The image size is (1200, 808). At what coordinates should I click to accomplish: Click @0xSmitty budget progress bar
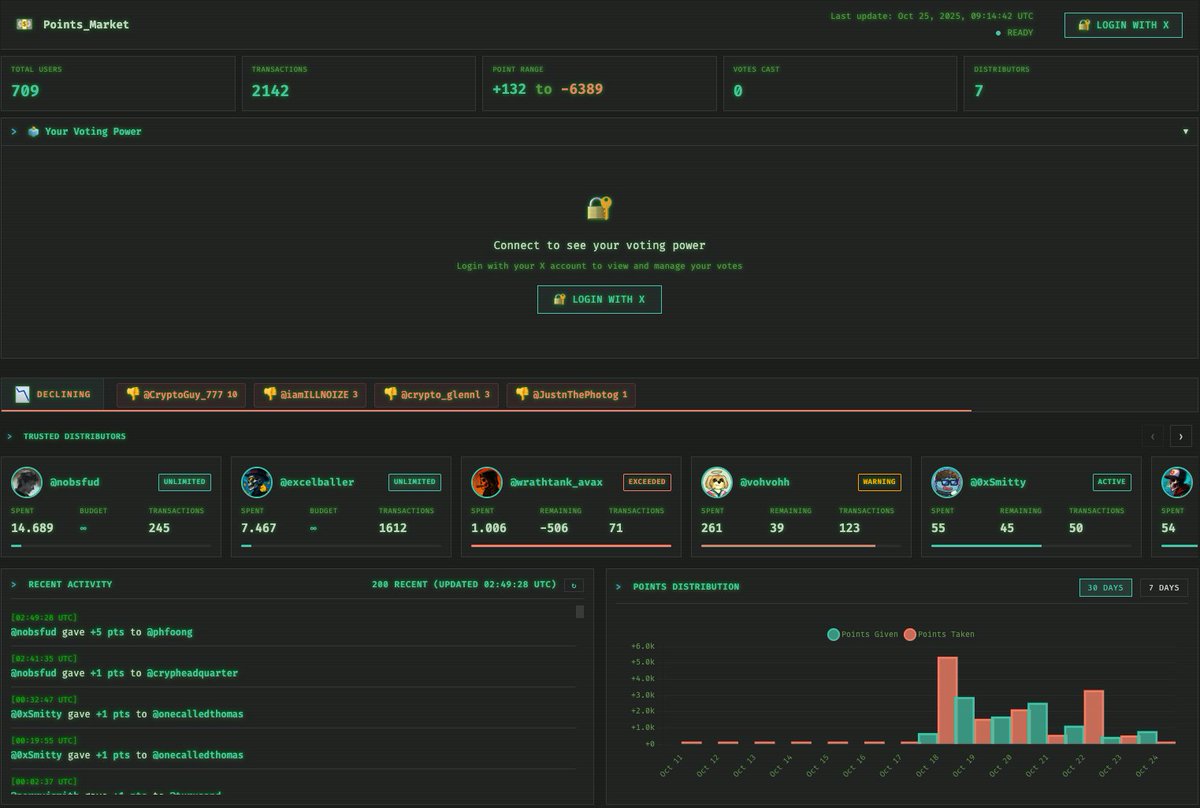1031,546
